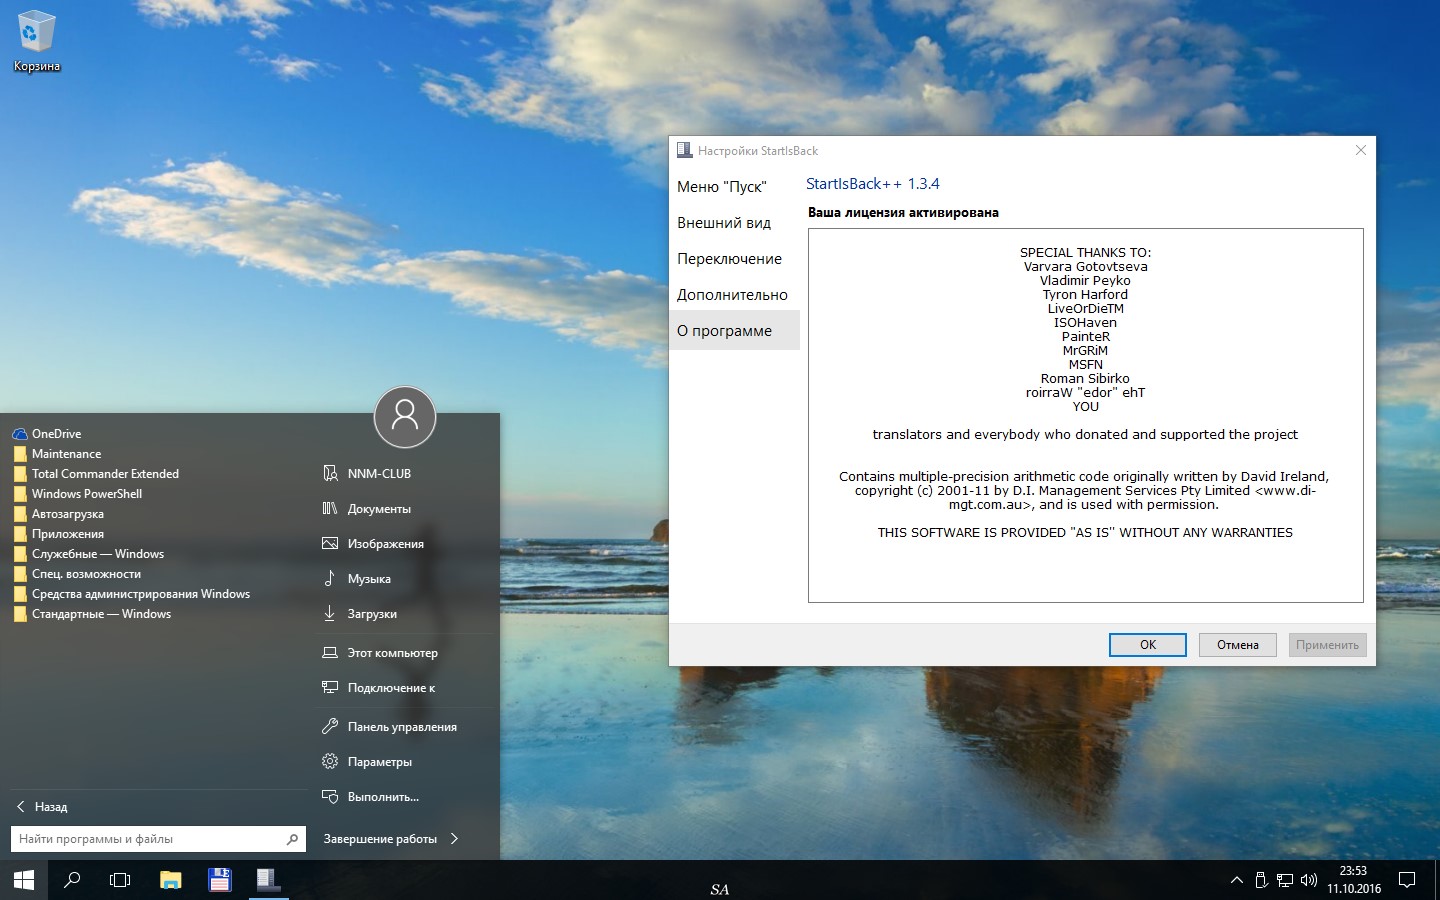Open Task View on the taskbar
Viewport: 1440px width, 900px height.
(120, 880)
